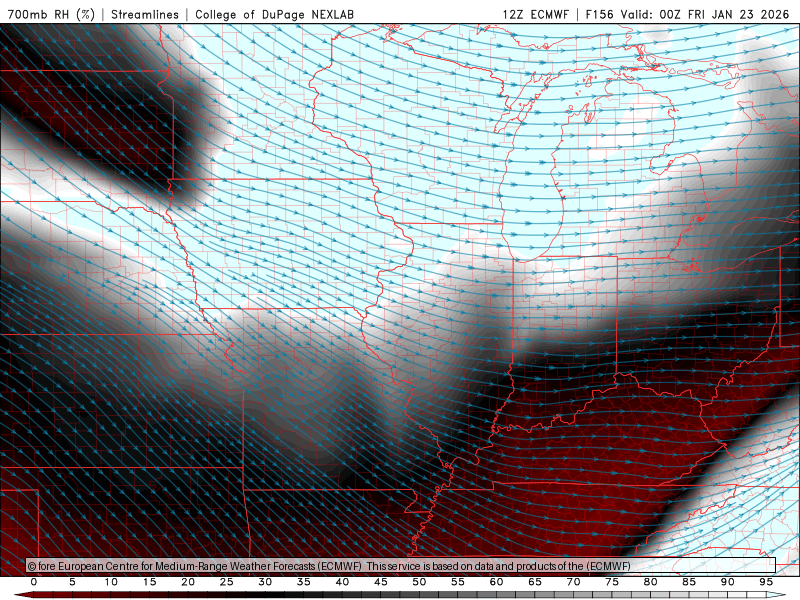Select the "75" legend label

[x=612, y=582]
